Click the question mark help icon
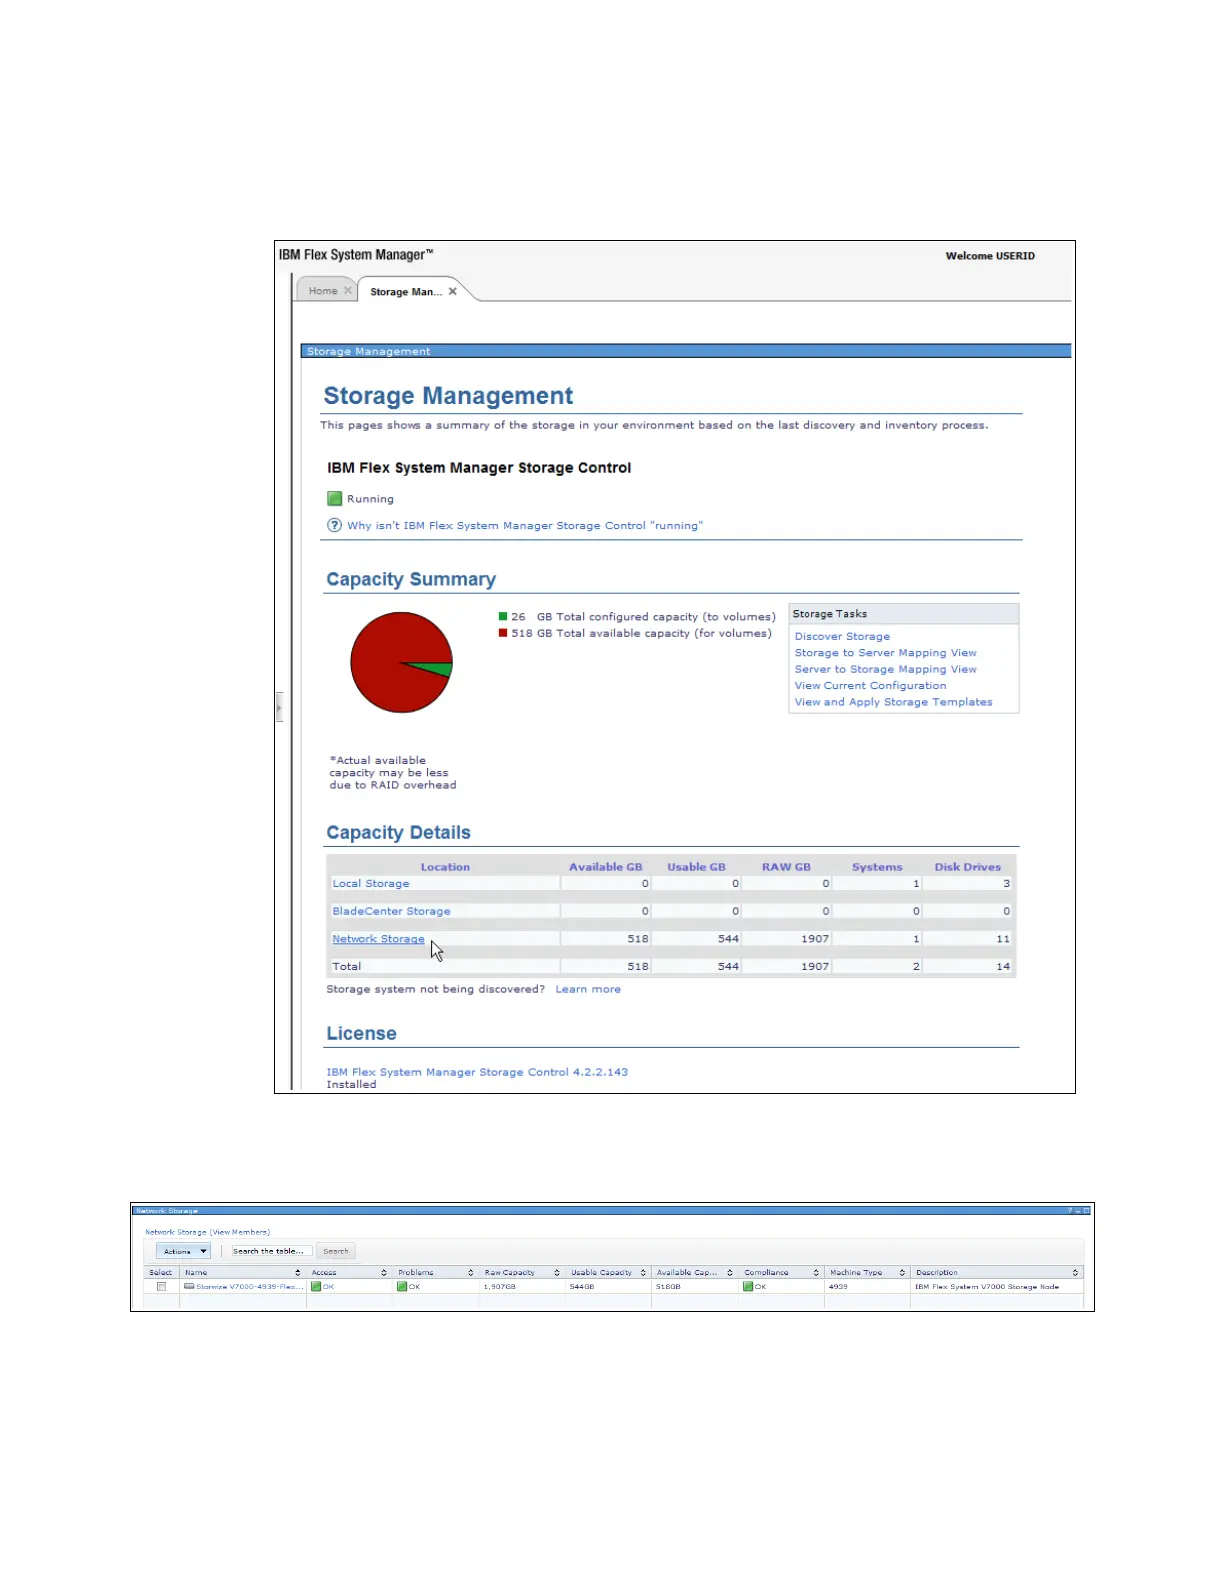This screenshot has width=1224, height=1584. click(x=335, y=525)
